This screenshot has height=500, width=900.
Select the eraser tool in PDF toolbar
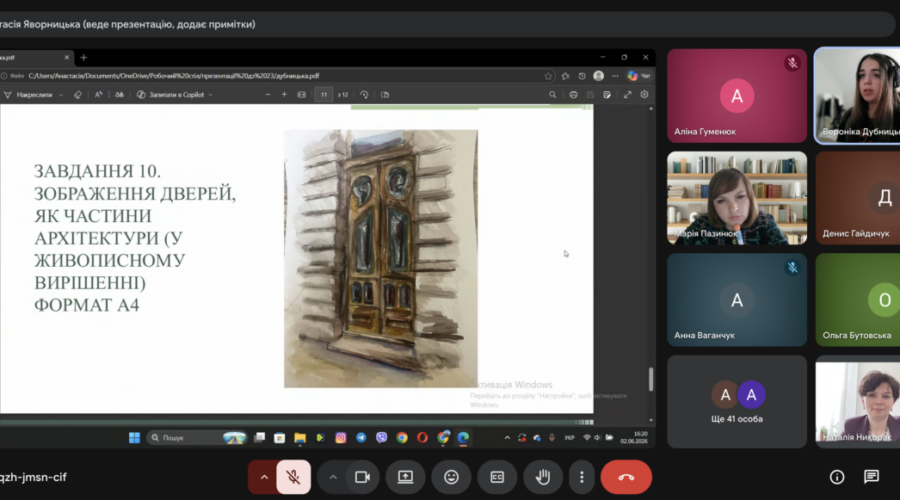[x=77, y=95]
